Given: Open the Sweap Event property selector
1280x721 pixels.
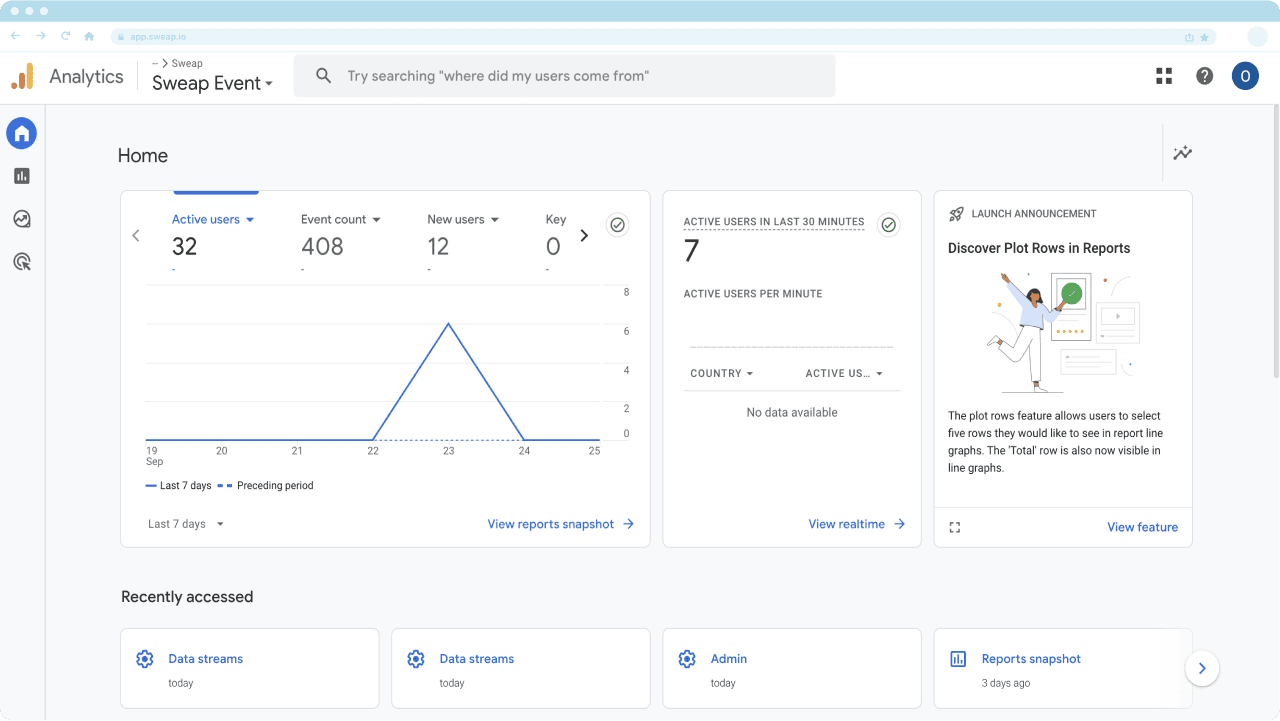Looking at the screenshot, I should pos(212,84).
